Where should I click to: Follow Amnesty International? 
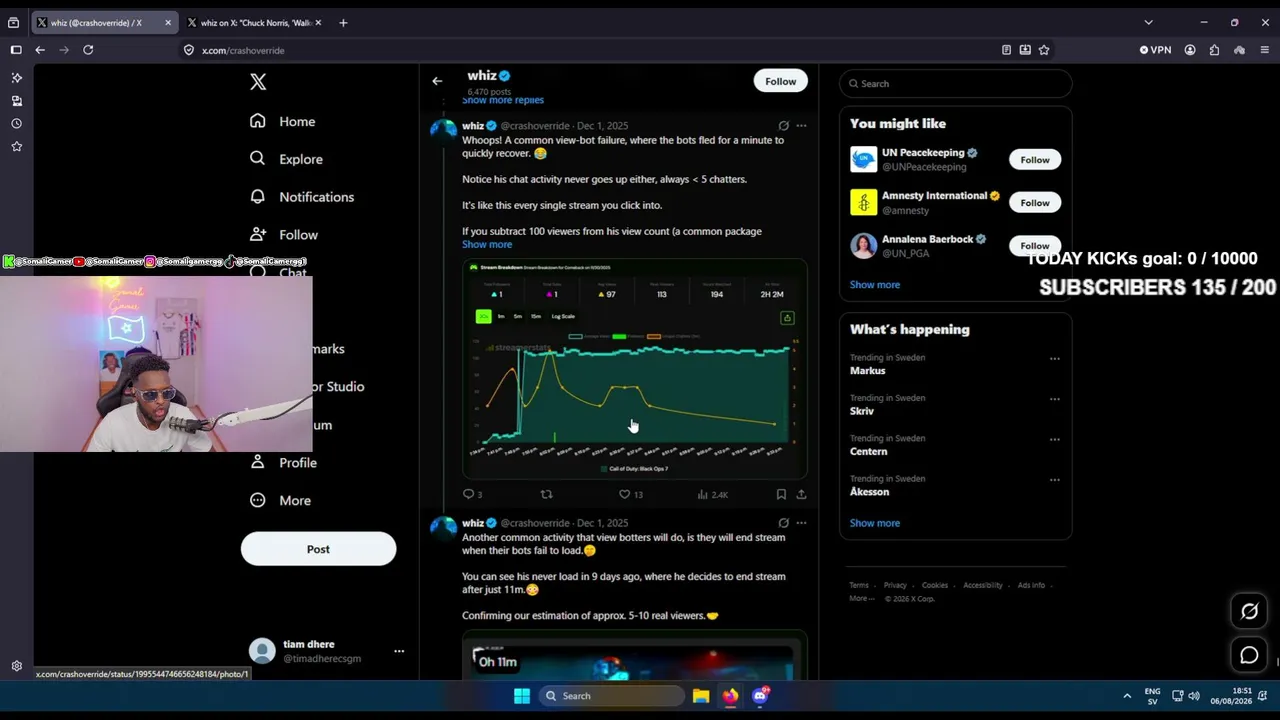point(1035,203)
